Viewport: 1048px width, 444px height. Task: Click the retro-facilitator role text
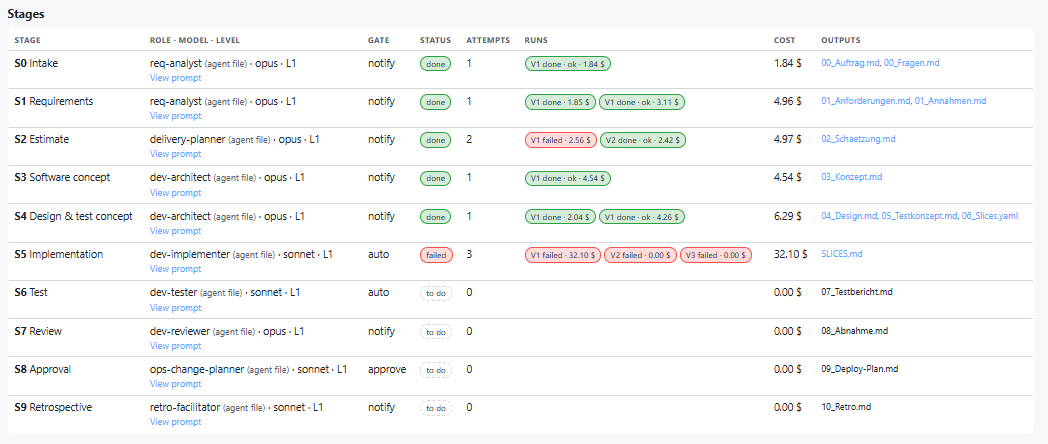(x=184, y=407)
